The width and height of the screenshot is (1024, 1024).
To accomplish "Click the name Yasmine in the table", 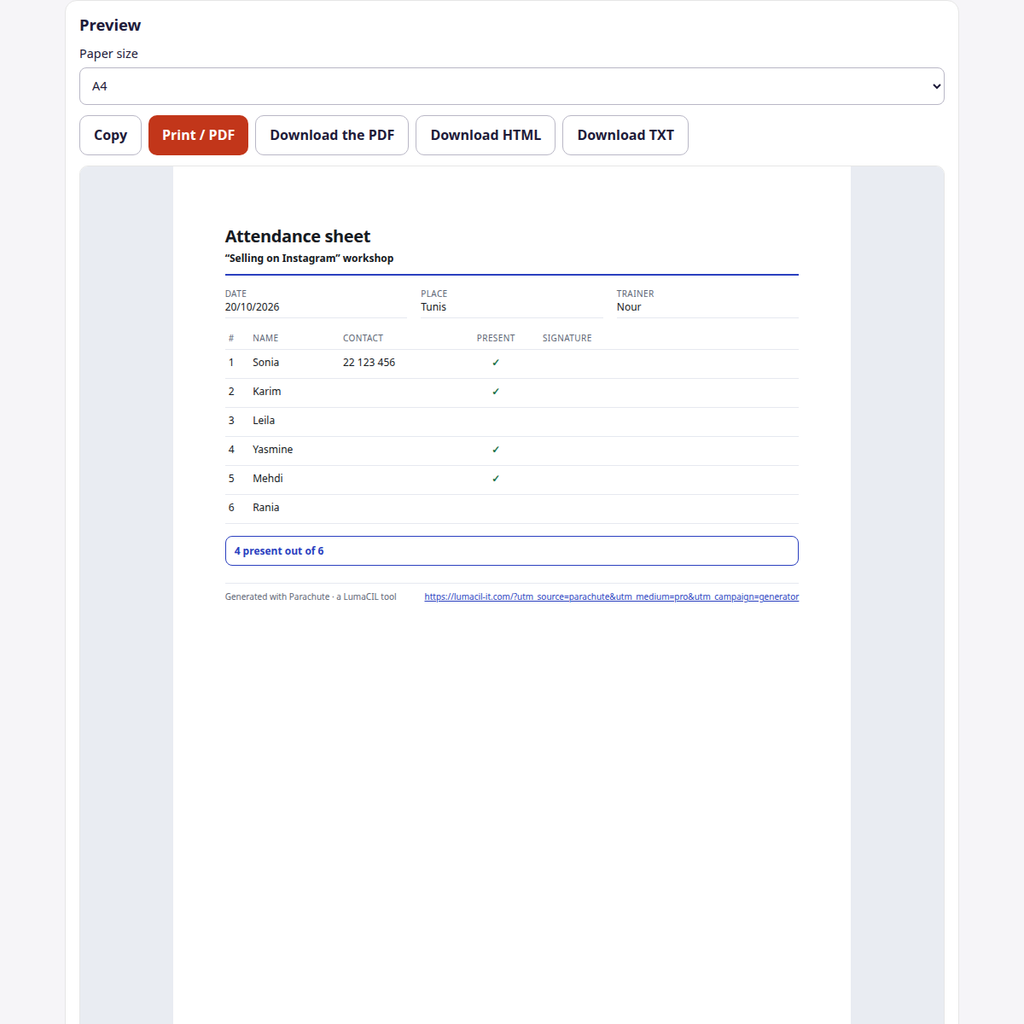I will tap(272, 449).
